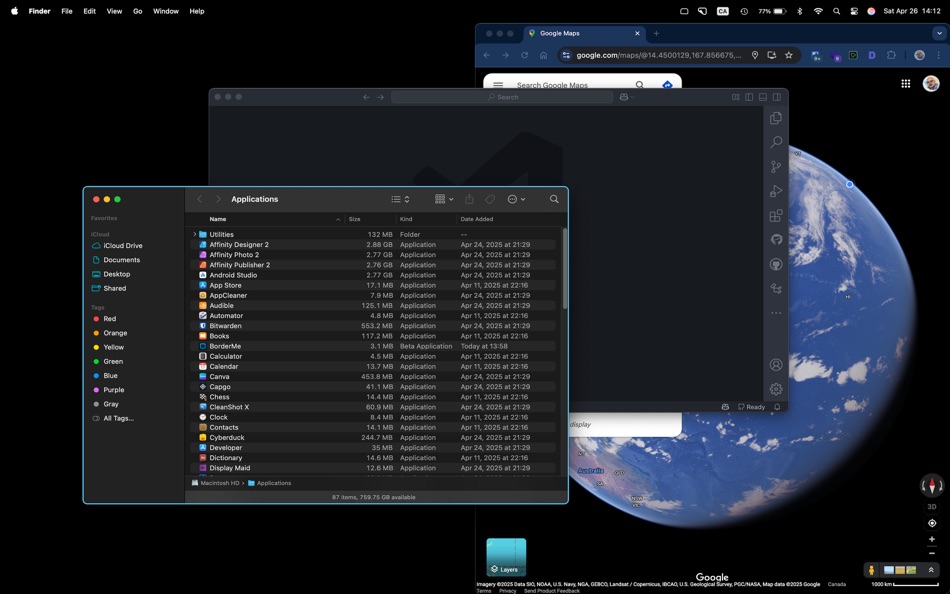Click the Manage gear icon in editor
This screenshot has height=594, width=950.
(x=776, y=389)
